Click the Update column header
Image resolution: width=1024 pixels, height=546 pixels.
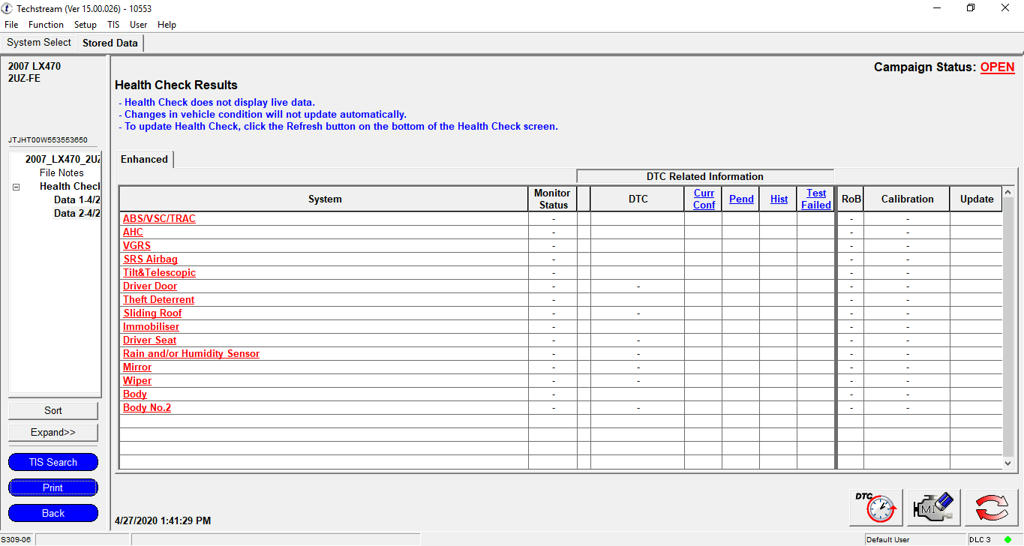tap(976, 199)
